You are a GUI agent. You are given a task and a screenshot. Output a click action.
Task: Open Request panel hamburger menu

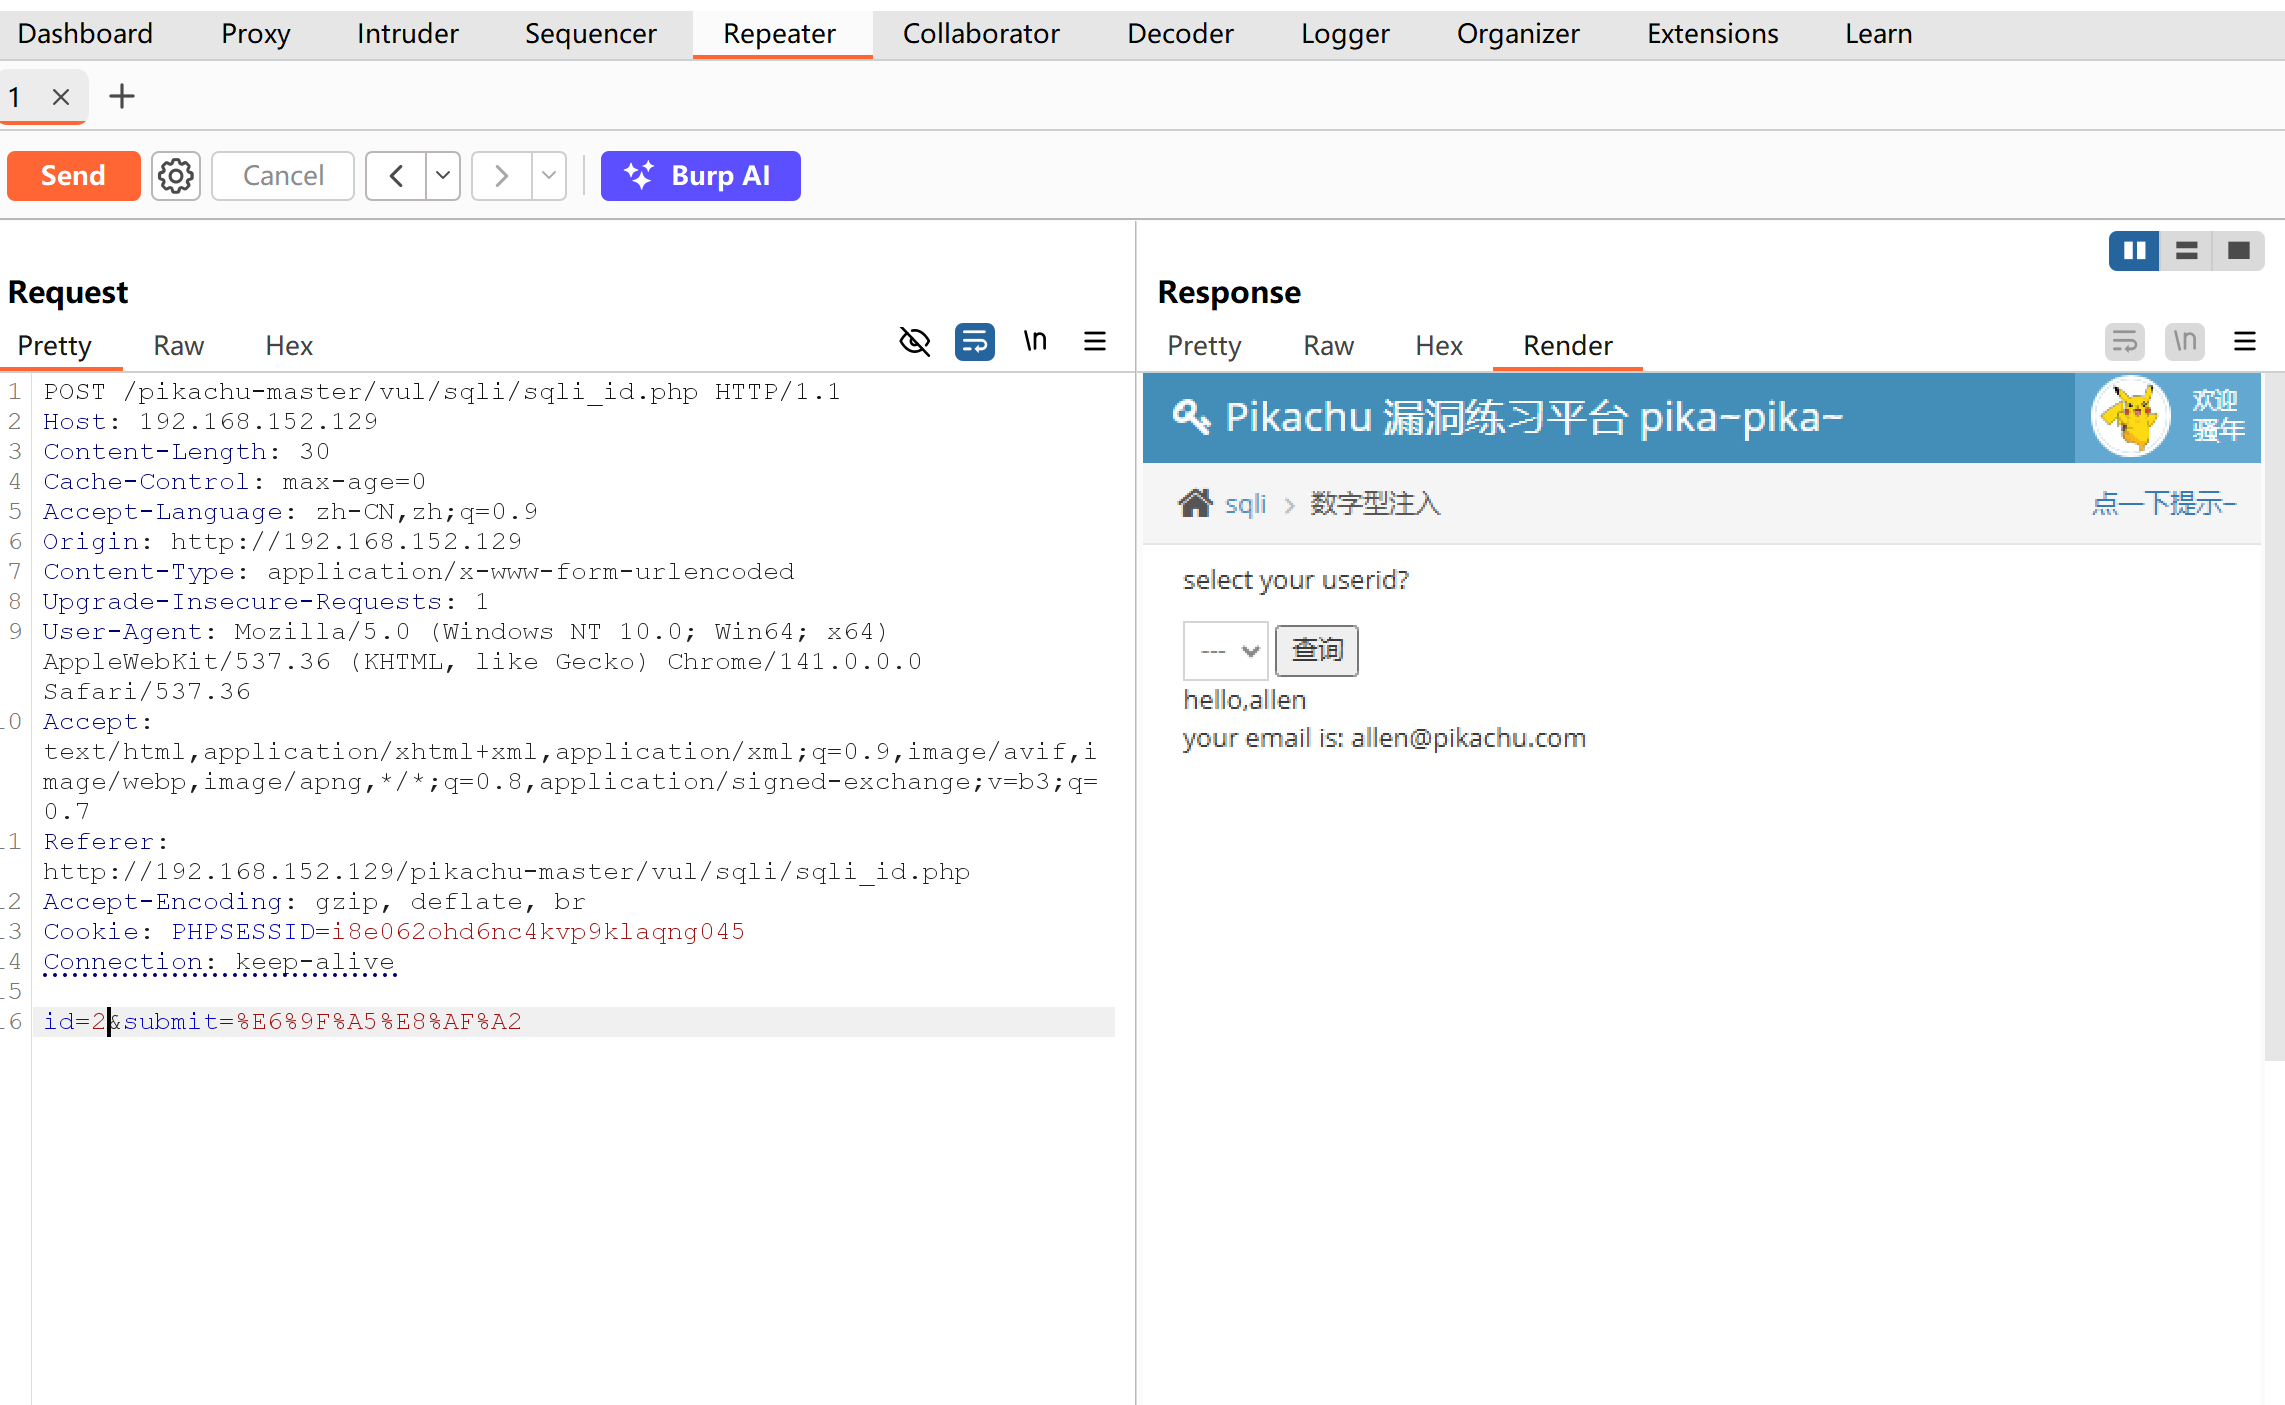point(1095,342)
